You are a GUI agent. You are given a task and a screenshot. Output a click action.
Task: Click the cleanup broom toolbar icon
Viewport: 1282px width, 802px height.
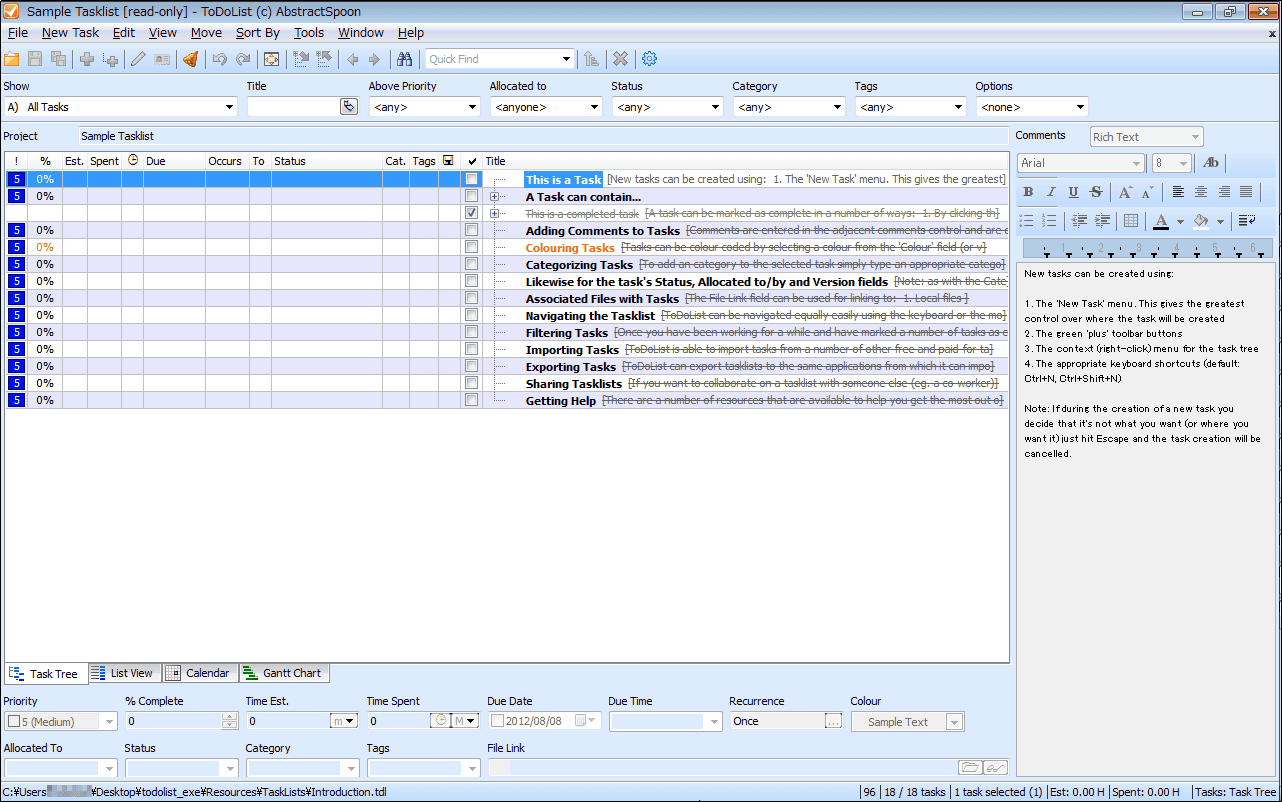pos(190,59)
